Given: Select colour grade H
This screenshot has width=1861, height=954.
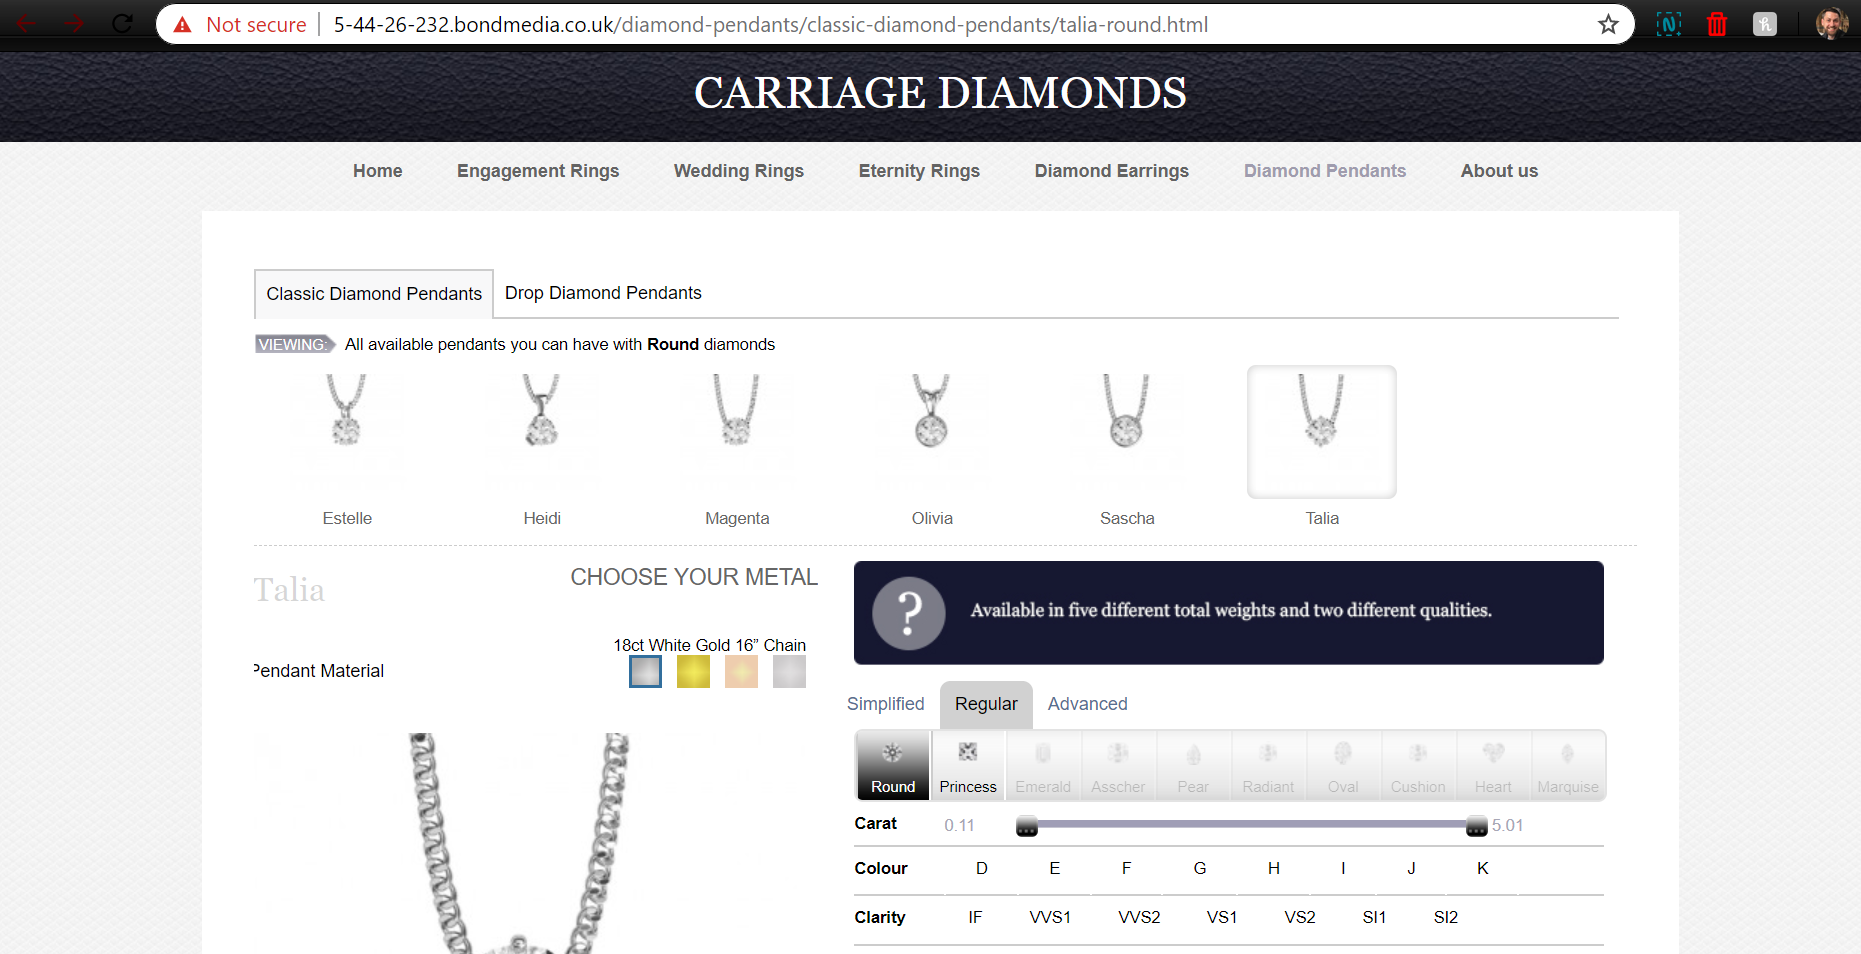Looking at the screenshot, I should coord(1274,869).
